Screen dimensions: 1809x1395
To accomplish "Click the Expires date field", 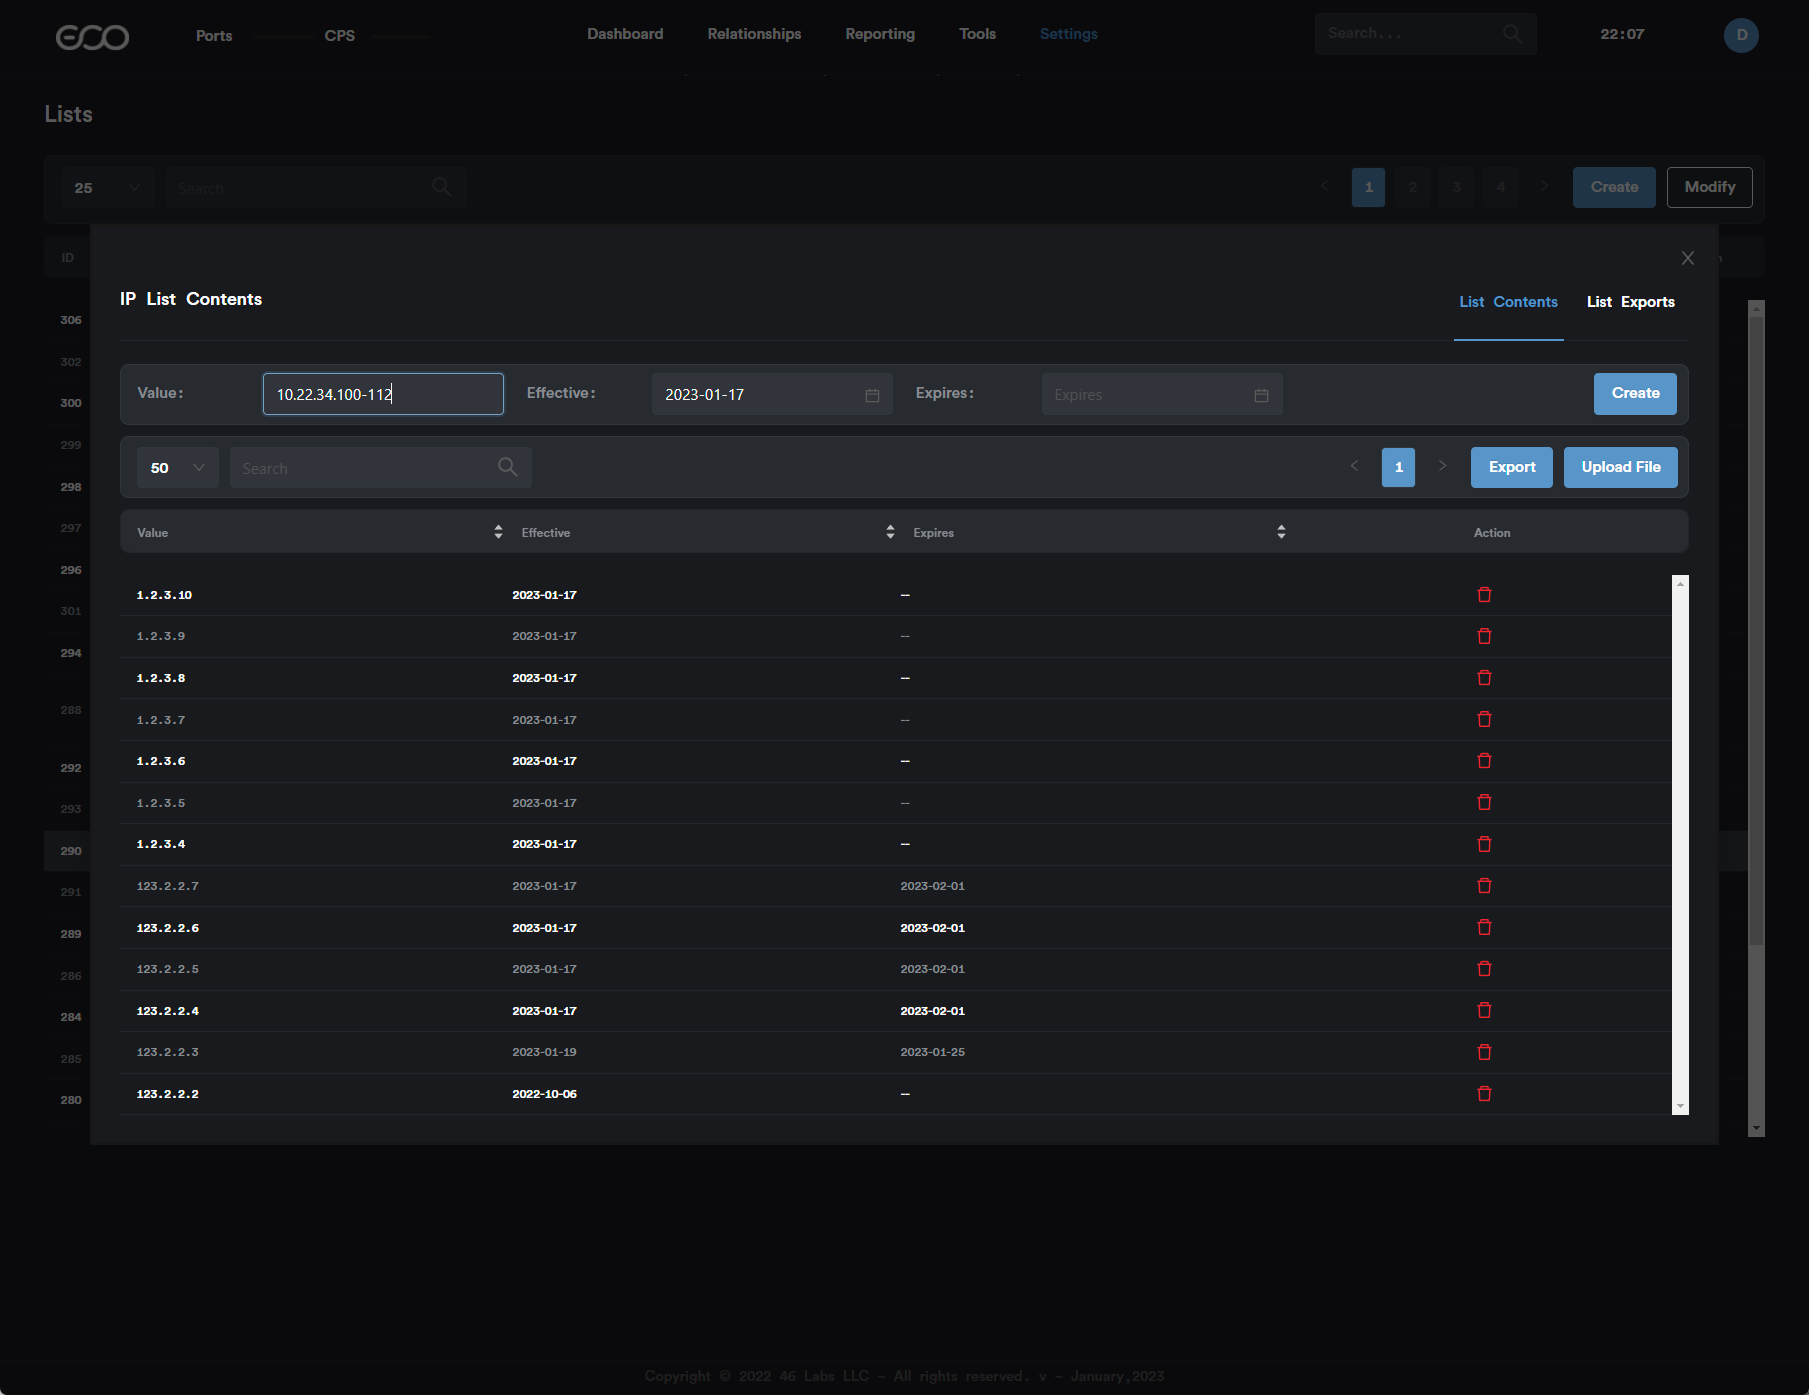I will pos(1162,394).
